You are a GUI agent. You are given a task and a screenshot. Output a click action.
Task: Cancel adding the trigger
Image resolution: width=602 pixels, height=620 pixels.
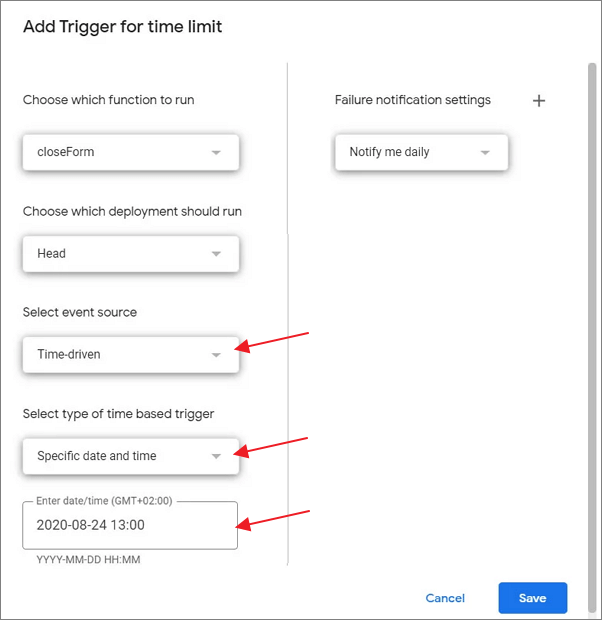point(445,598)
